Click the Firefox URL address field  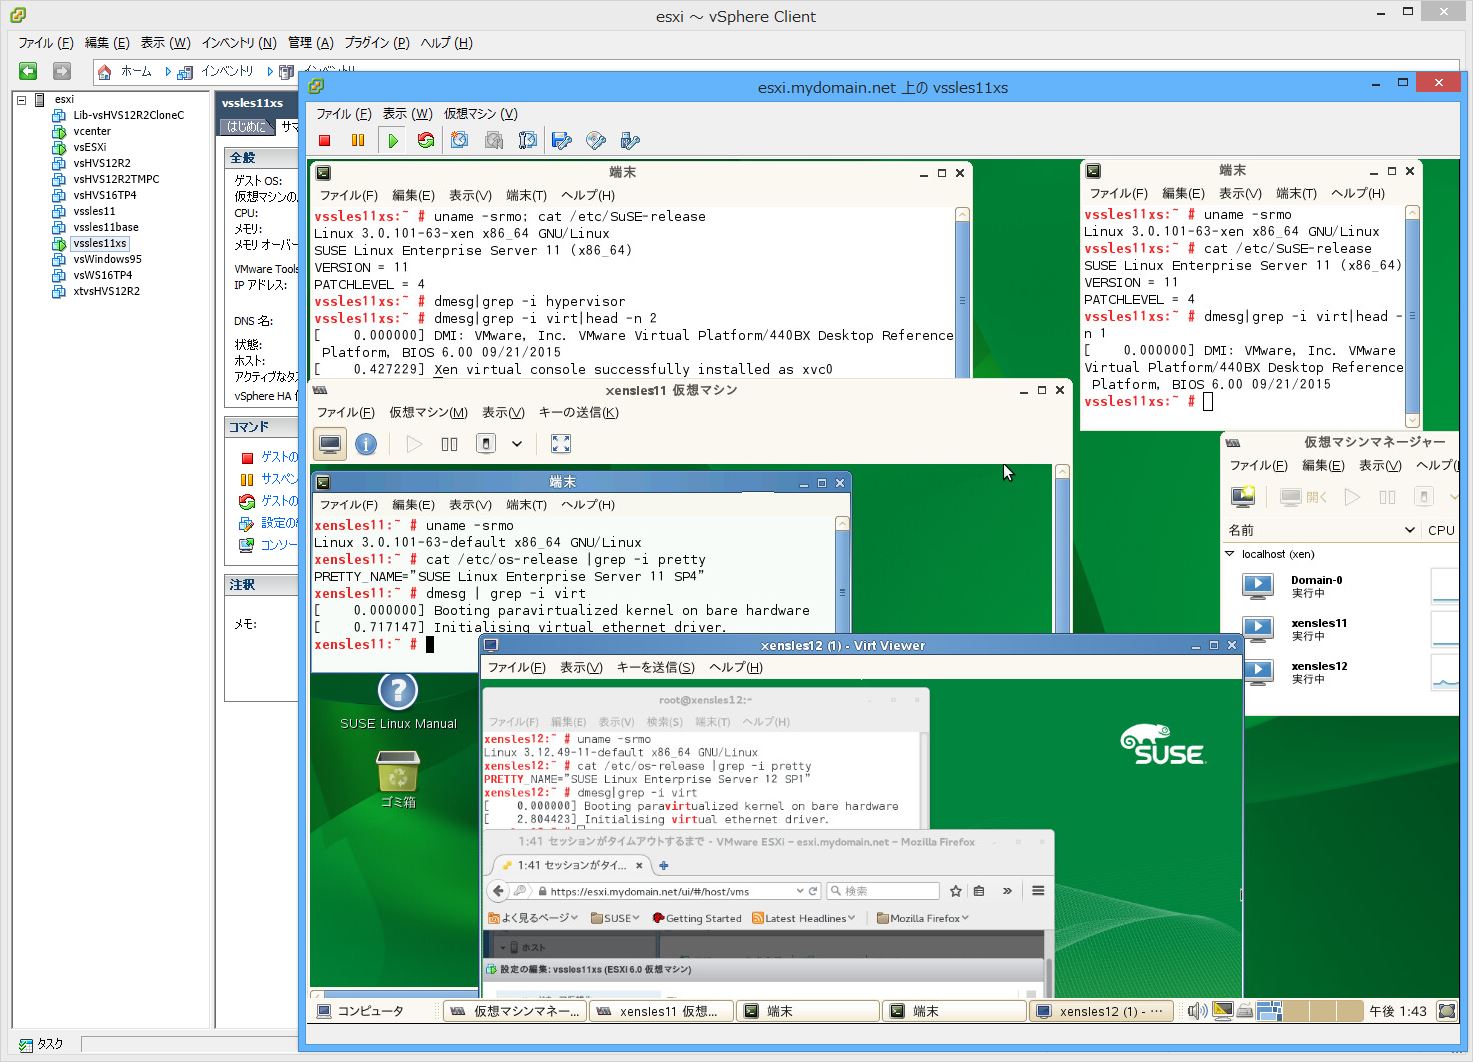[665, 891]
